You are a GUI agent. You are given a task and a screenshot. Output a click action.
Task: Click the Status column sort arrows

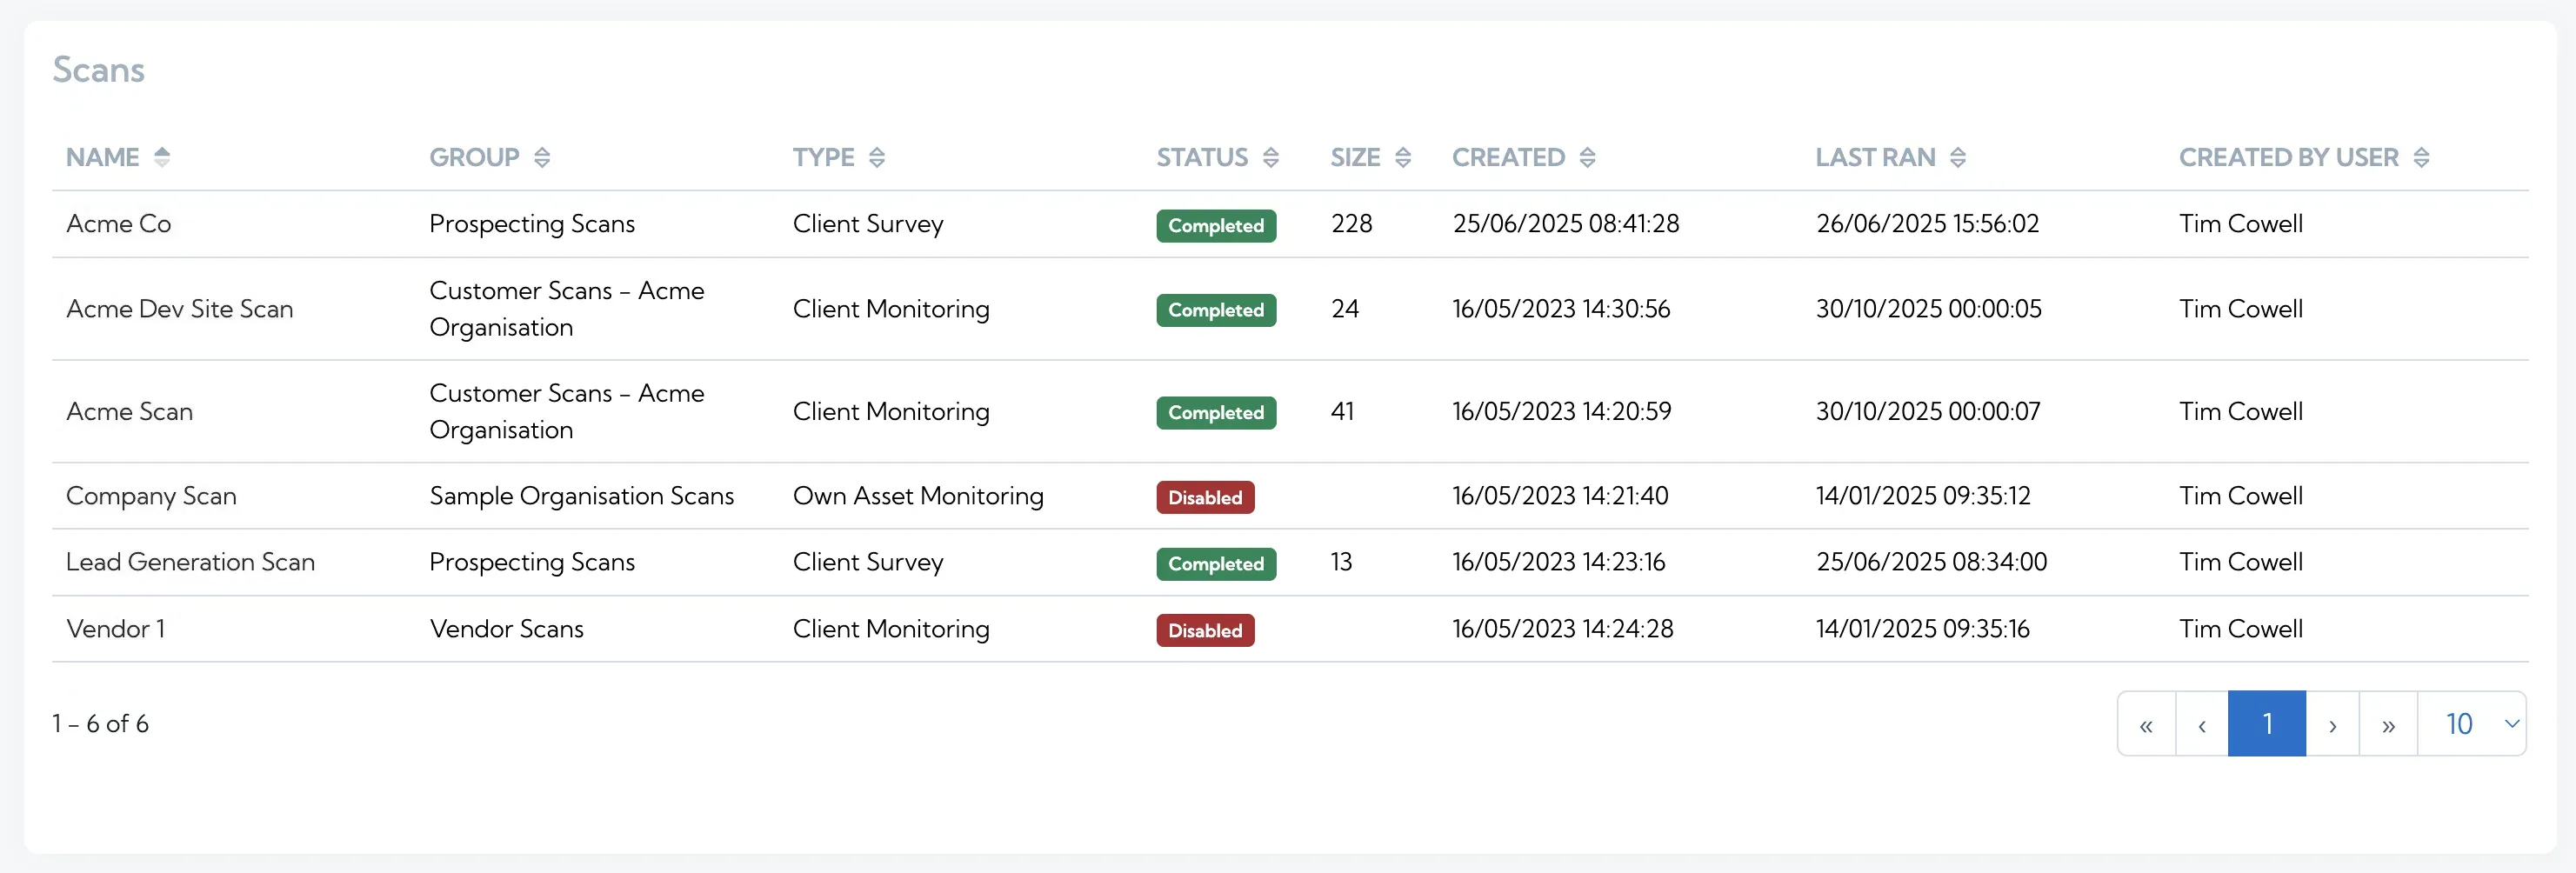point(1271,157)
